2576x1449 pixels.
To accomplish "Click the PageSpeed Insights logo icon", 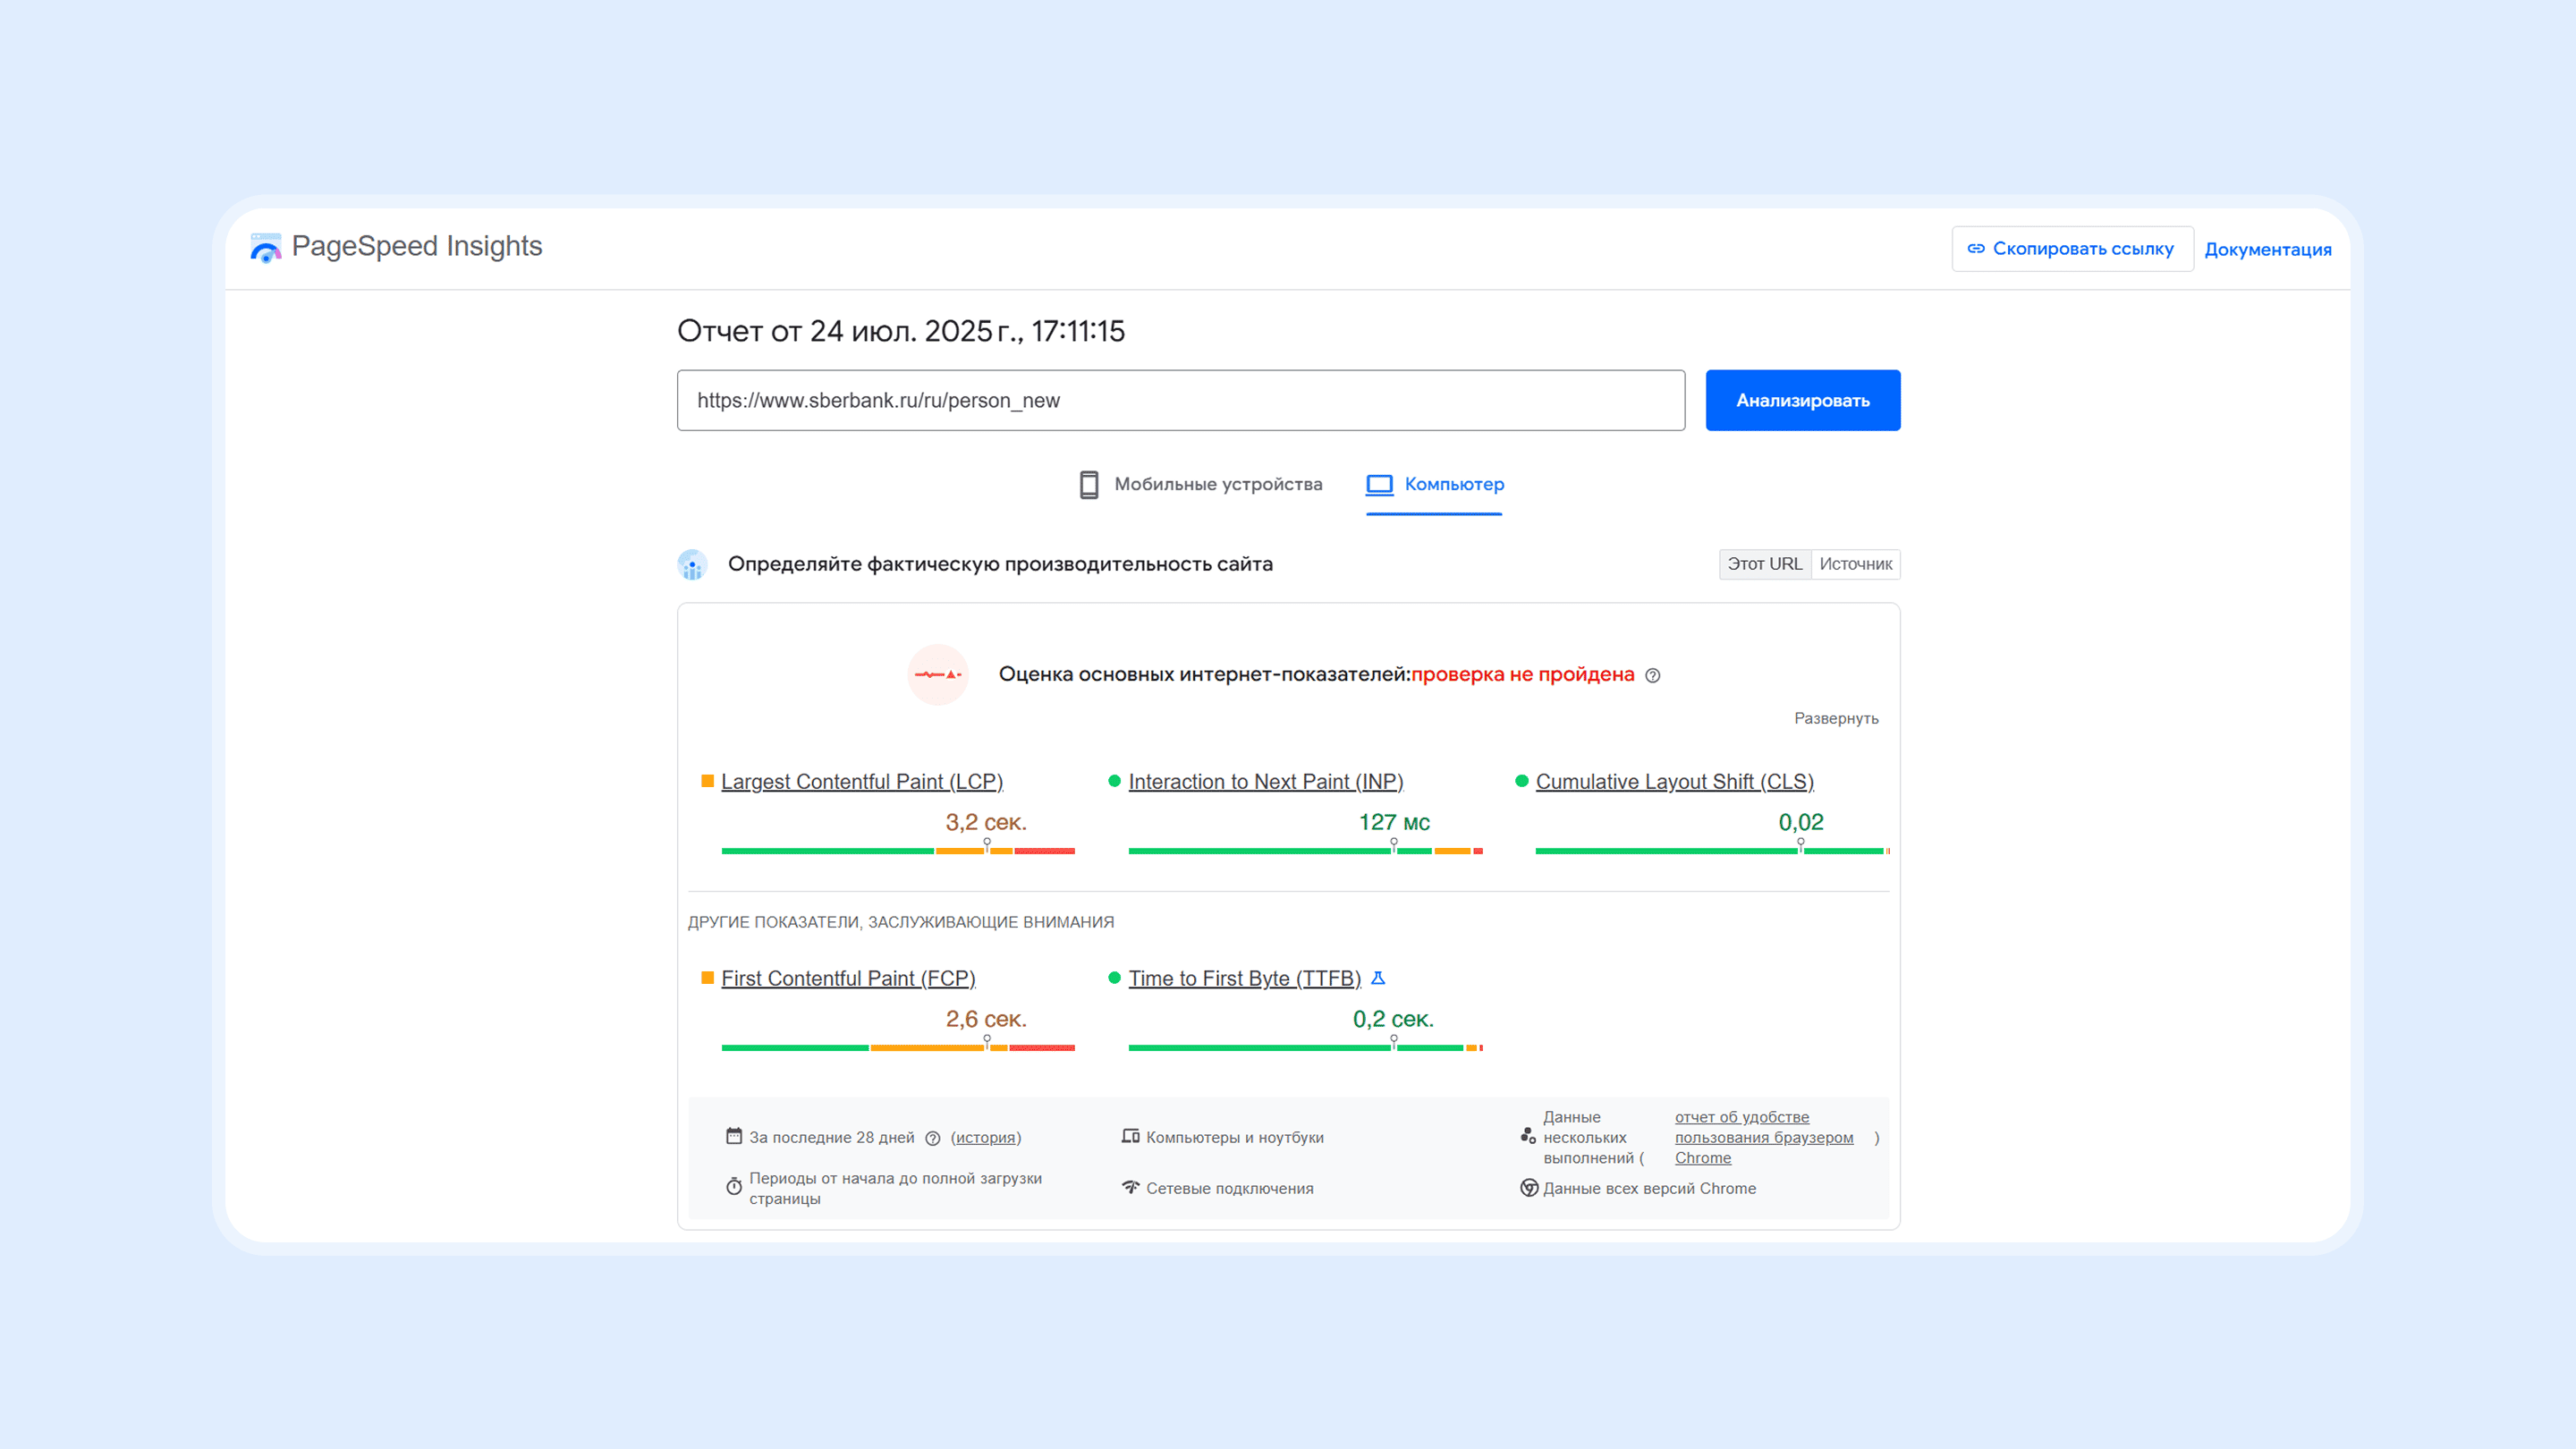I will (x=265, y=247).
